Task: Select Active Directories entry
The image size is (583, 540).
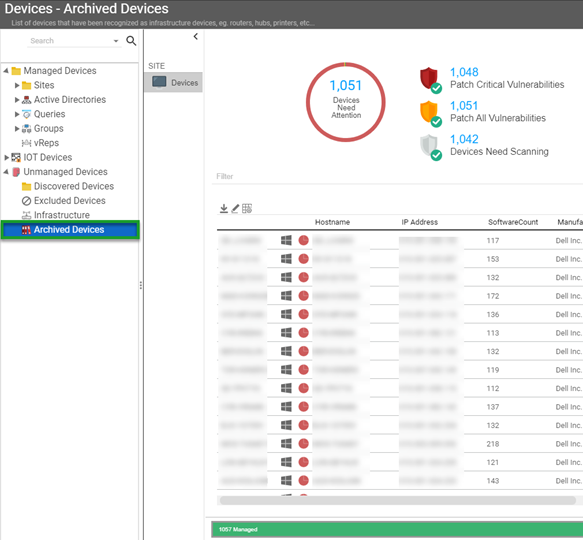Action: (70, 100)
